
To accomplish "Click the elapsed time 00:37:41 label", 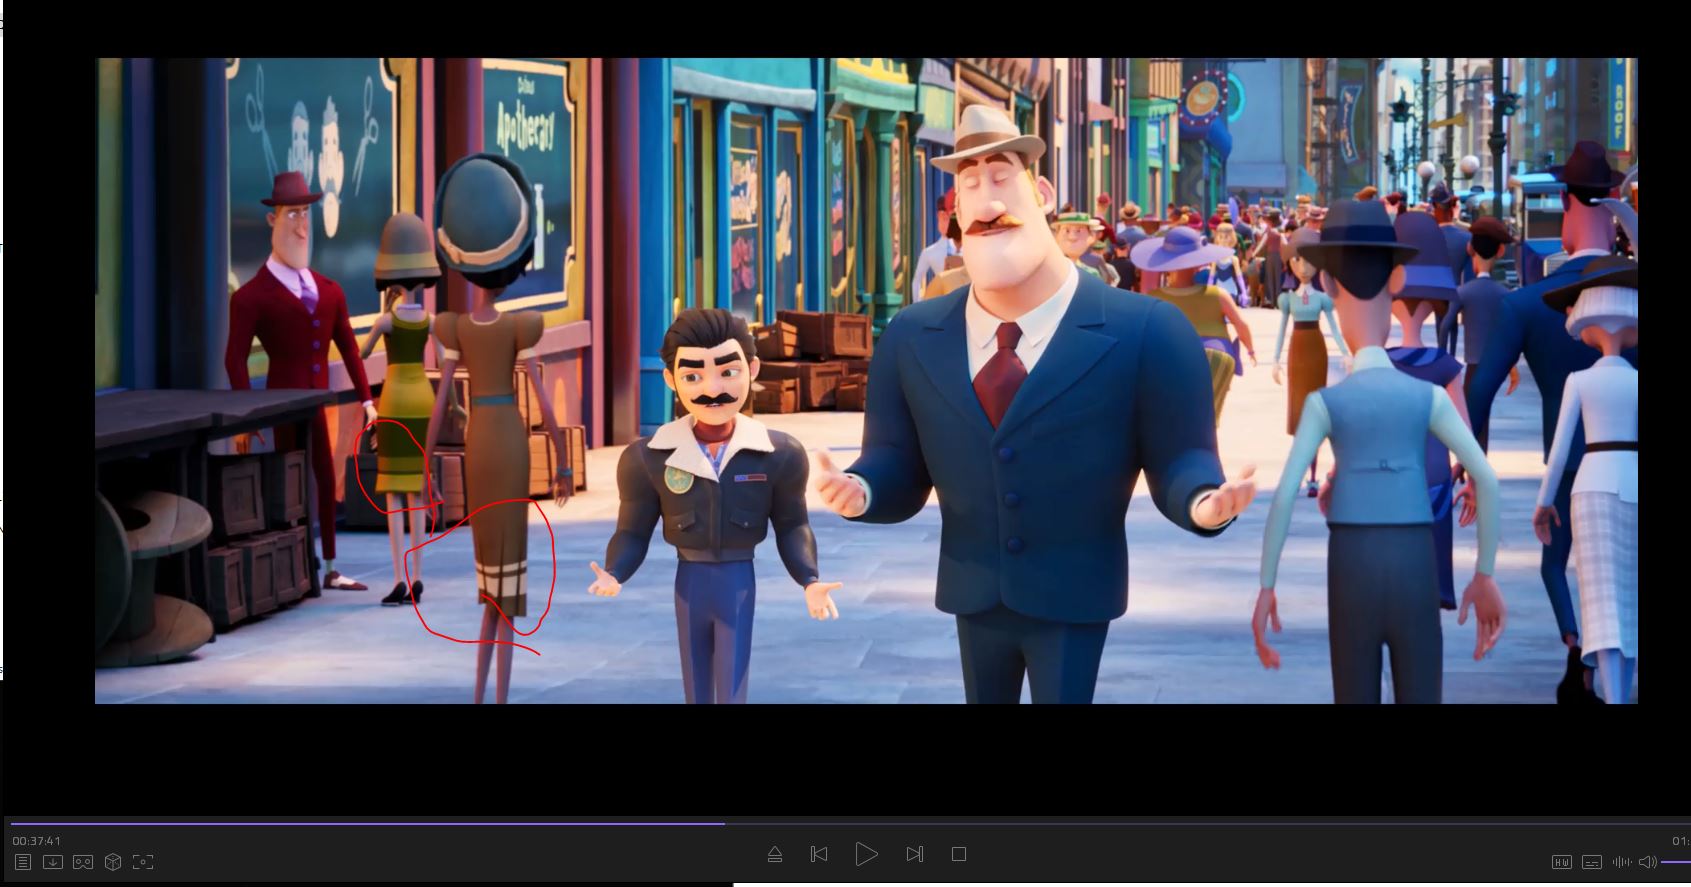I will coord(37,841).
